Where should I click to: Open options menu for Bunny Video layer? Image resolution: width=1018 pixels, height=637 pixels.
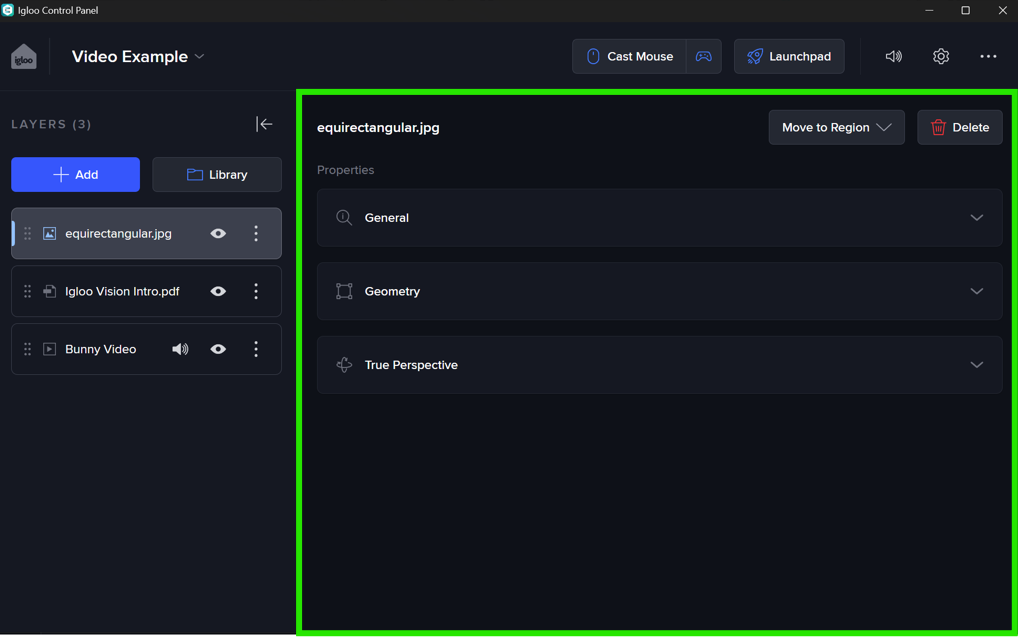point(256,349)
